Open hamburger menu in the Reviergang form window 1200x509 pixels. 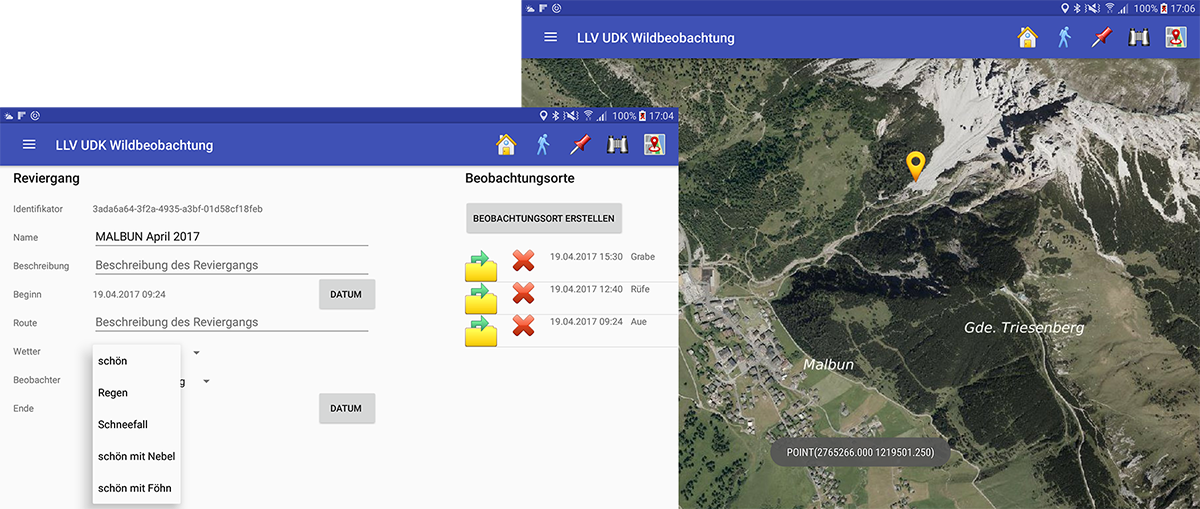pos(29,145)
